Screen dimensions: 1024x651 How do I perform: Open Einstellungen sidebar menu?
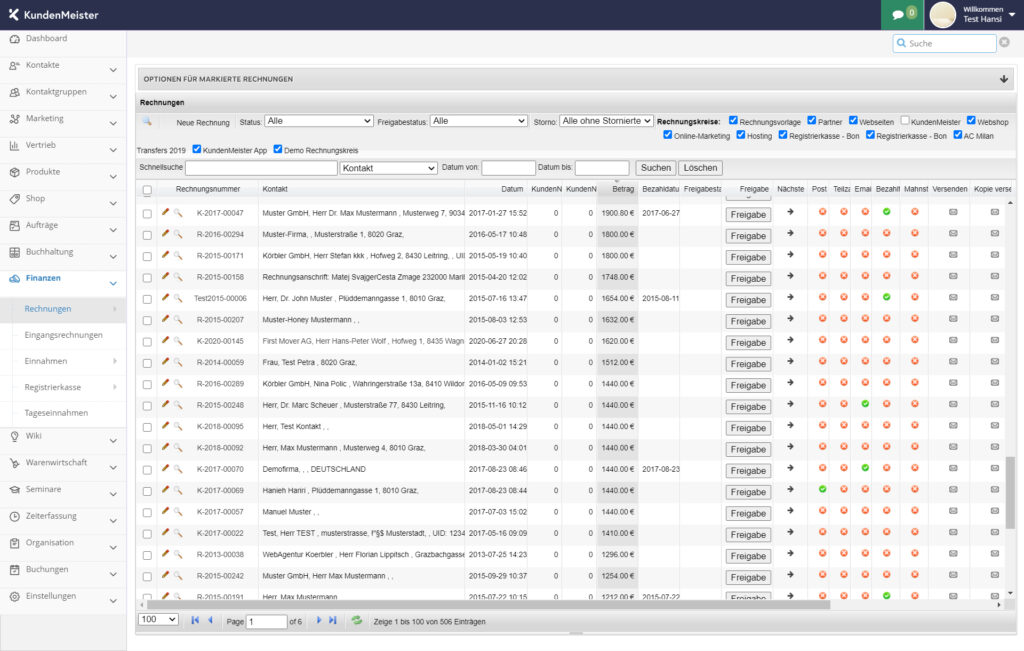[x=63, y=596]
